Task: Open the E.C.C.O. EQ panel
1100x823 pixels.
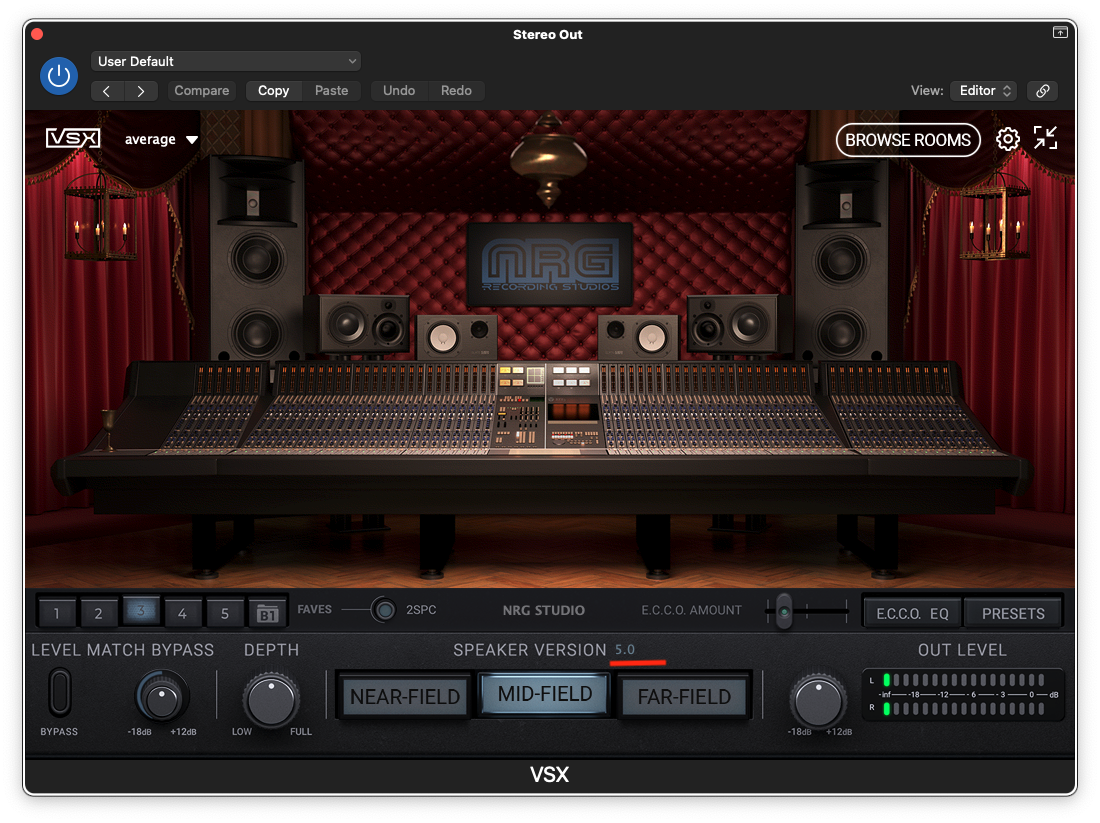Action: [x=912, y=614]
